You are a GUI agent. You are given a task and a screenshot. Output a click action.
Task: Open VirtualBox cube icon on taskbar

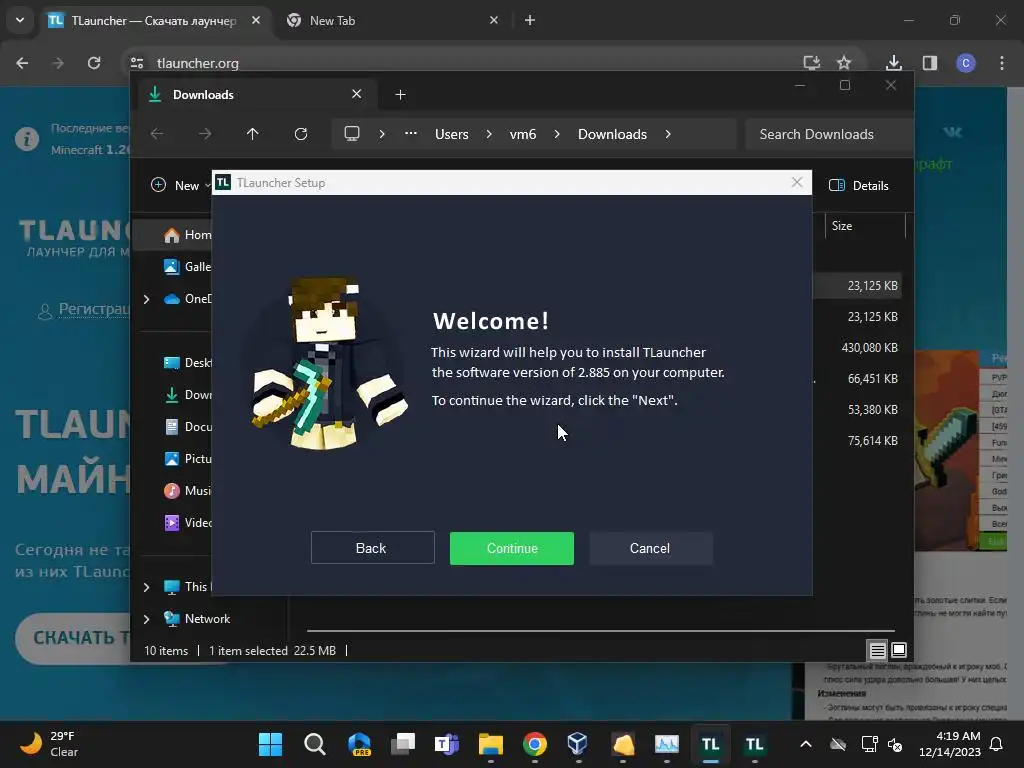(578, 744)
